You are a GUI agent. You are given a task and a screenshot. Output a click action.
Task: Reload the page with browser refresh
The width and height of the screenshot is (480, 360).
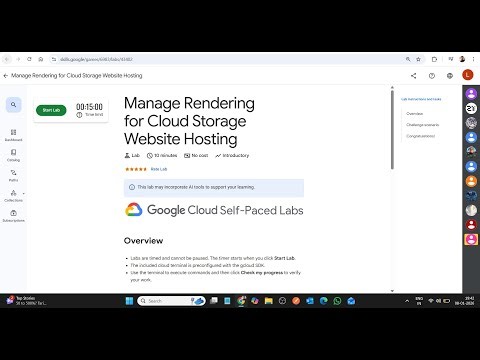29,59
